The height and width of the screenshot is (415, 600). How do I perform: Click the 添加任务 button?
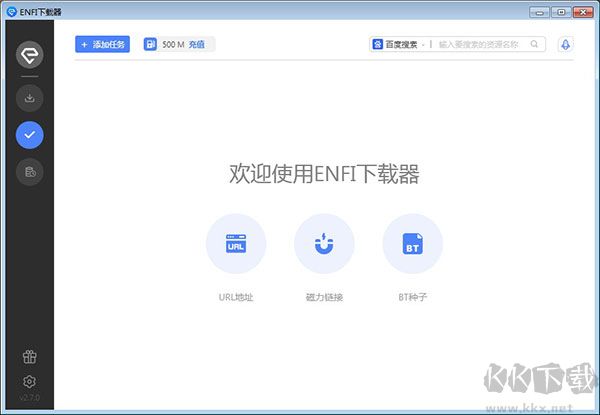pos(103,44)
